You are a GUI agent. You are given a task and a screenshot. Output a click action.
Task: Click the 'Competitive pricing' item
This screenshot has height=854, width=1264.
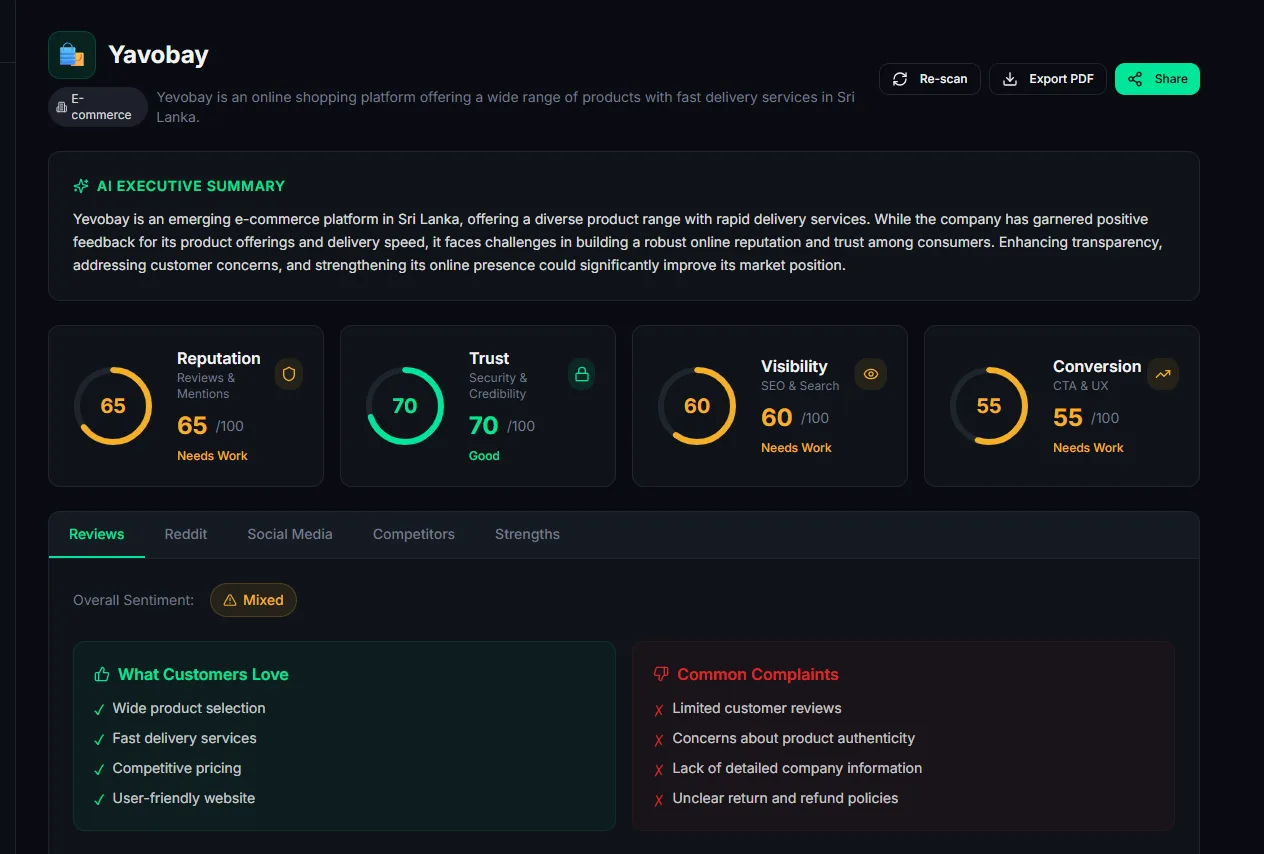coord(177,768)
